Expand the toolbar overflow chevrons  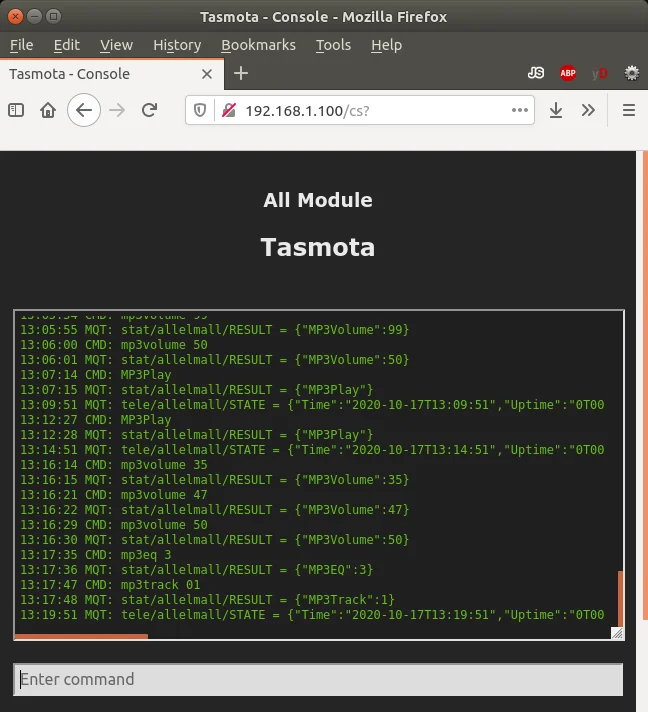coord(588,110)
